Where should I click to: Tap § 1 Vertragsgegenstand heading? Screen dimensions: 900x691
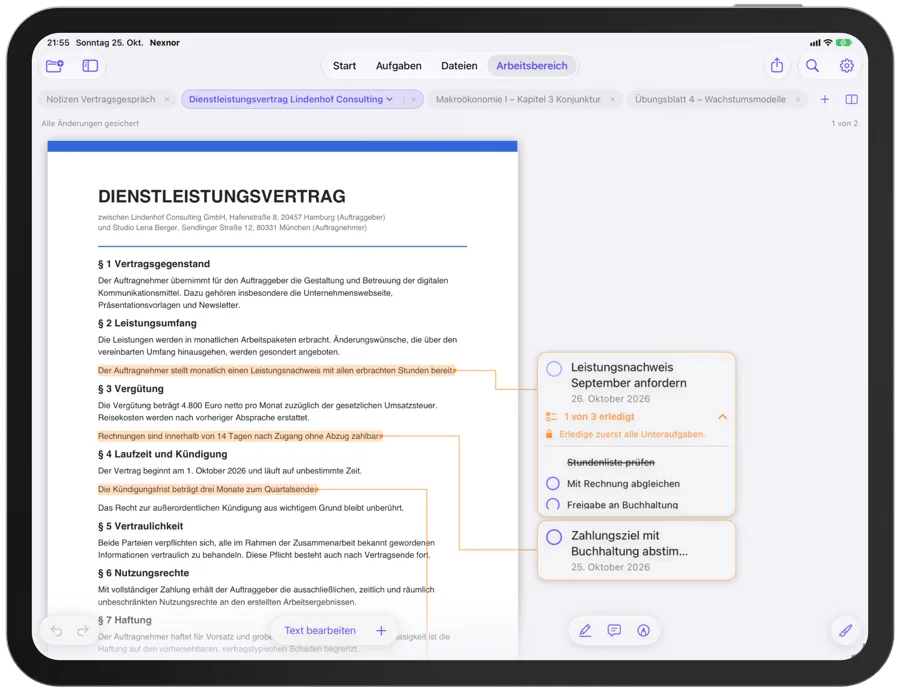pos(154,264)
